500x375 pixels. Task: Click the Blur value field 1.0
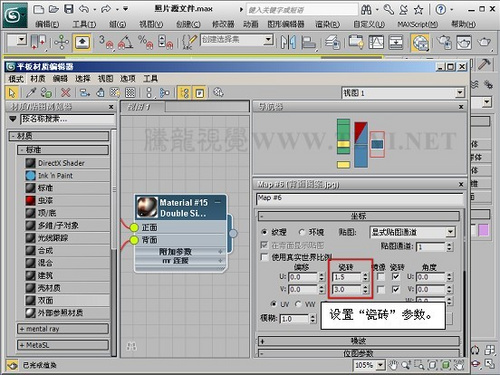coord(295,319)
